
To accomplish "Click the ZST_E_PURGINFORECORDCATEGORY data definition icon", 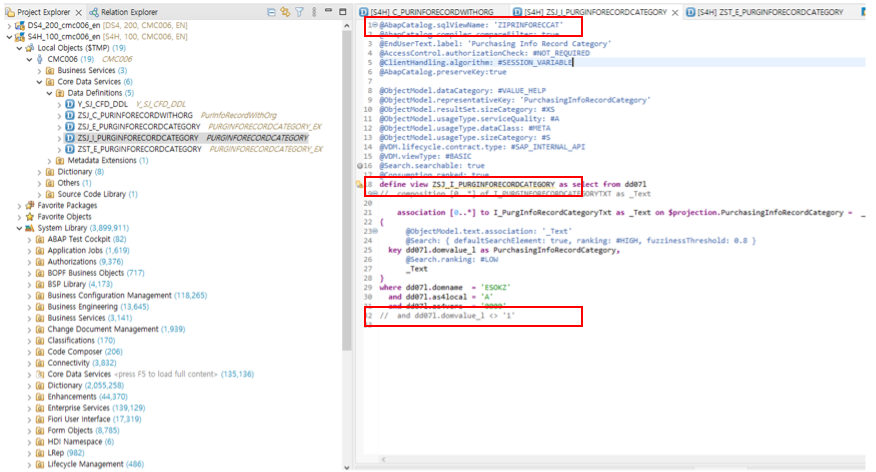I will [x=70, y=149].
